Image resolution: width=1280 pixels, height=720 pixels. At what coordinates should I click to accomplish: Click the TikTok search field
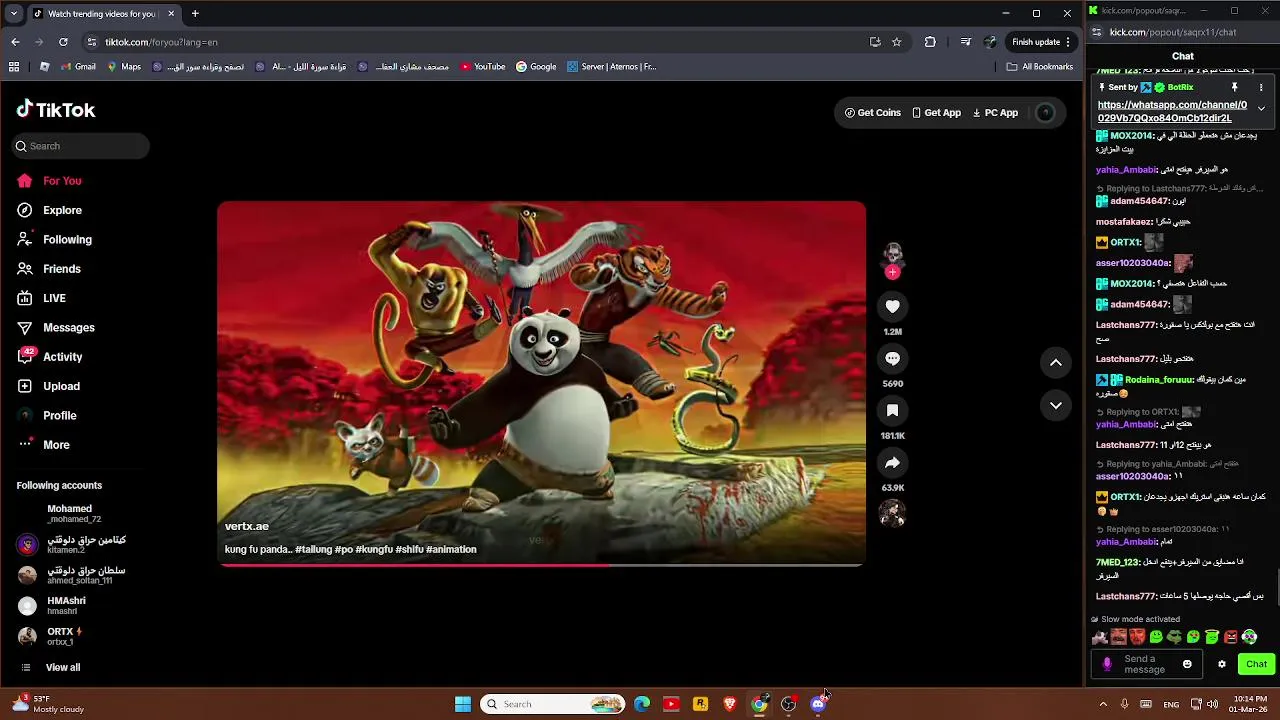click(x=81, y=146)
